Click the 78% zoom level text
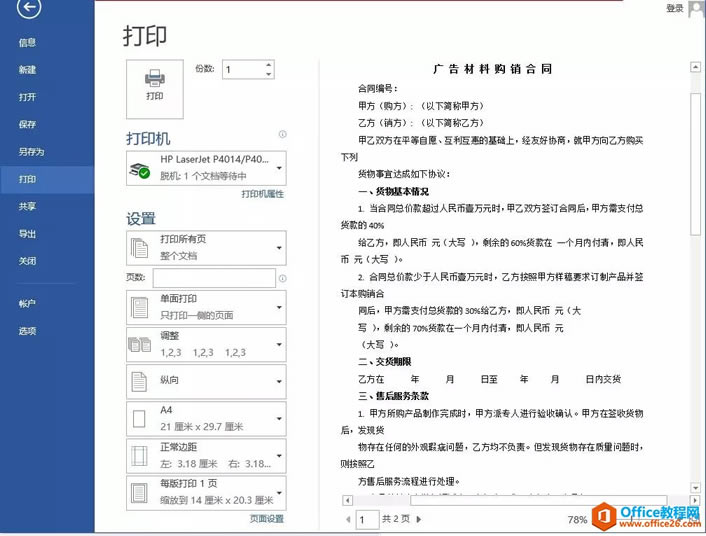The height and width of the screenshot is (536, 706). coord(577,520)
